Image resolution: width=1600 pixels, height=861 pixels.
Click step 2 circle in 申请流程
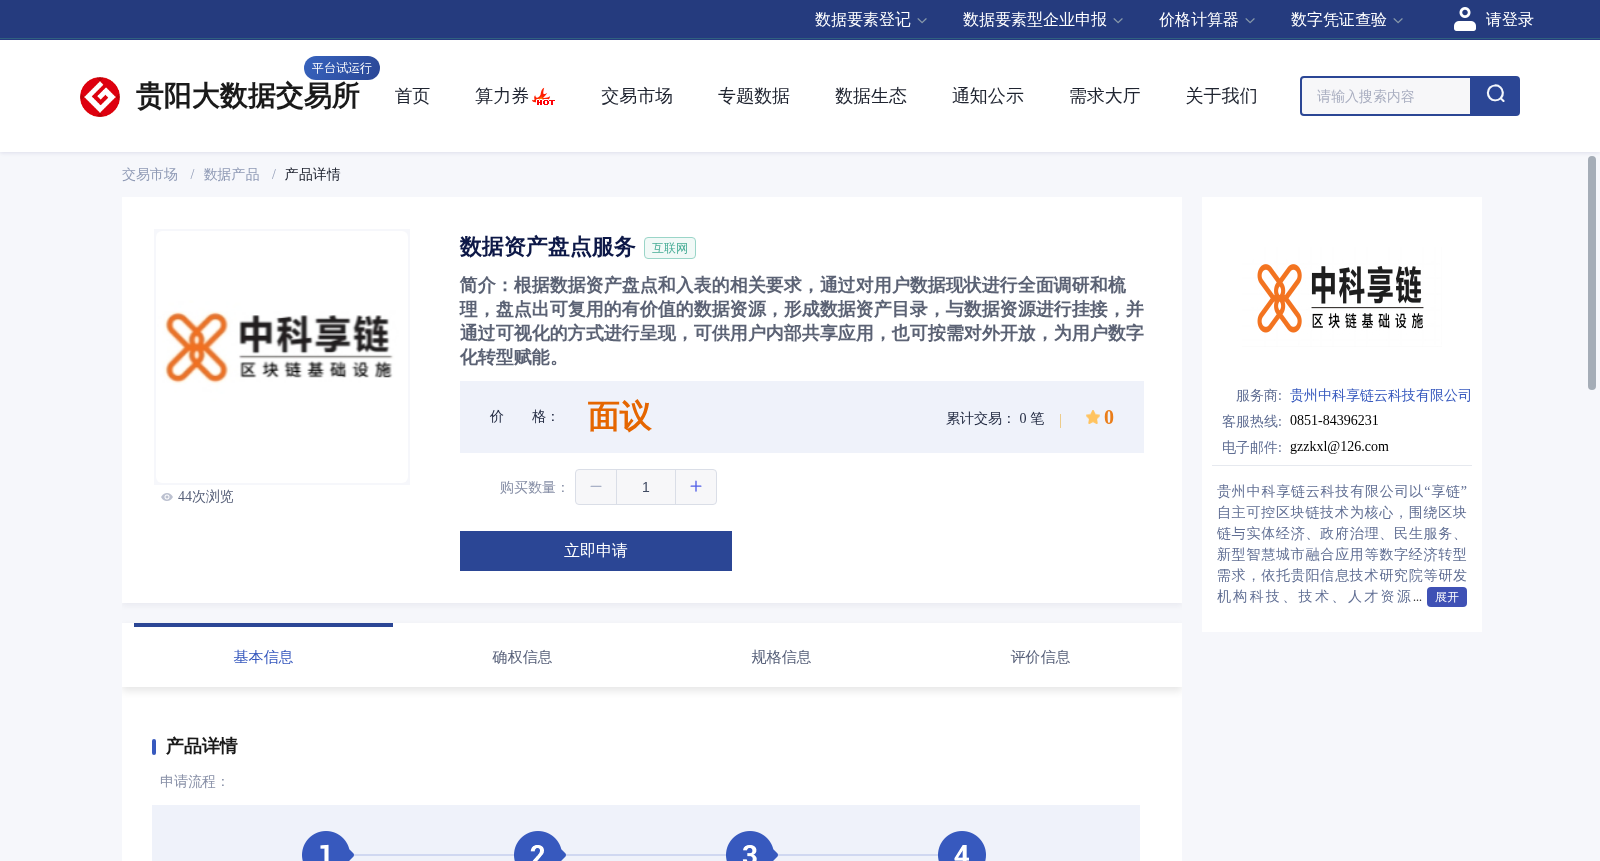538,846
